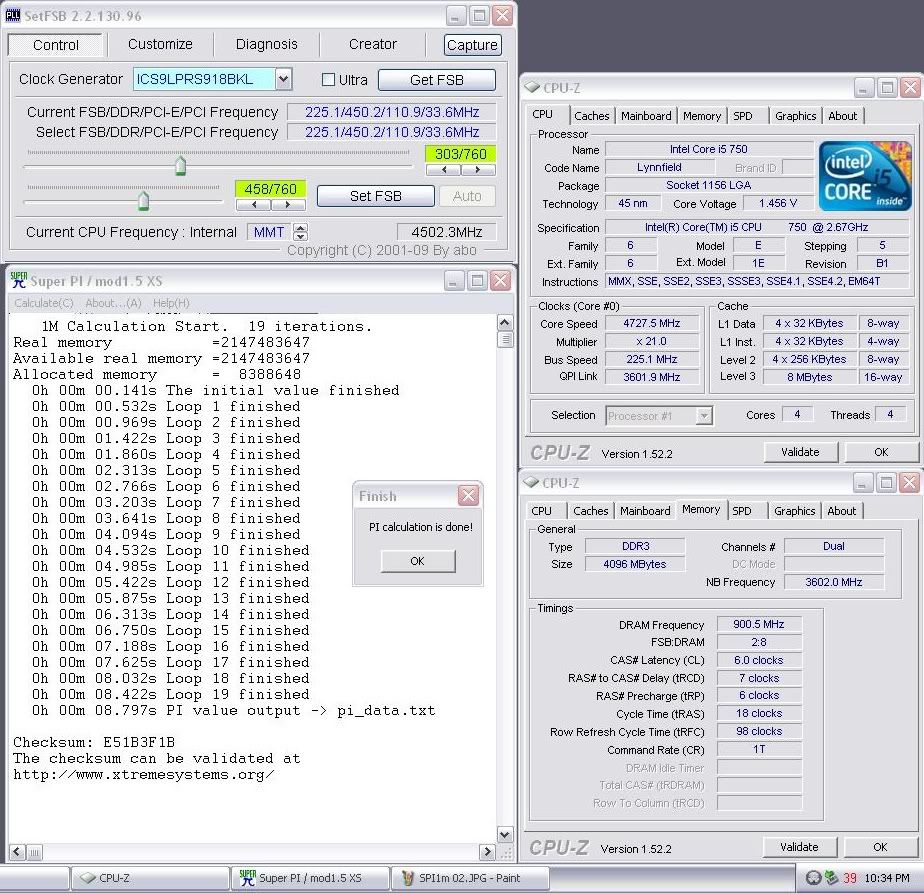Open the Diagnosis tab in SetFSB
Screen dimensions: 924x893
[x=266, y=44]
